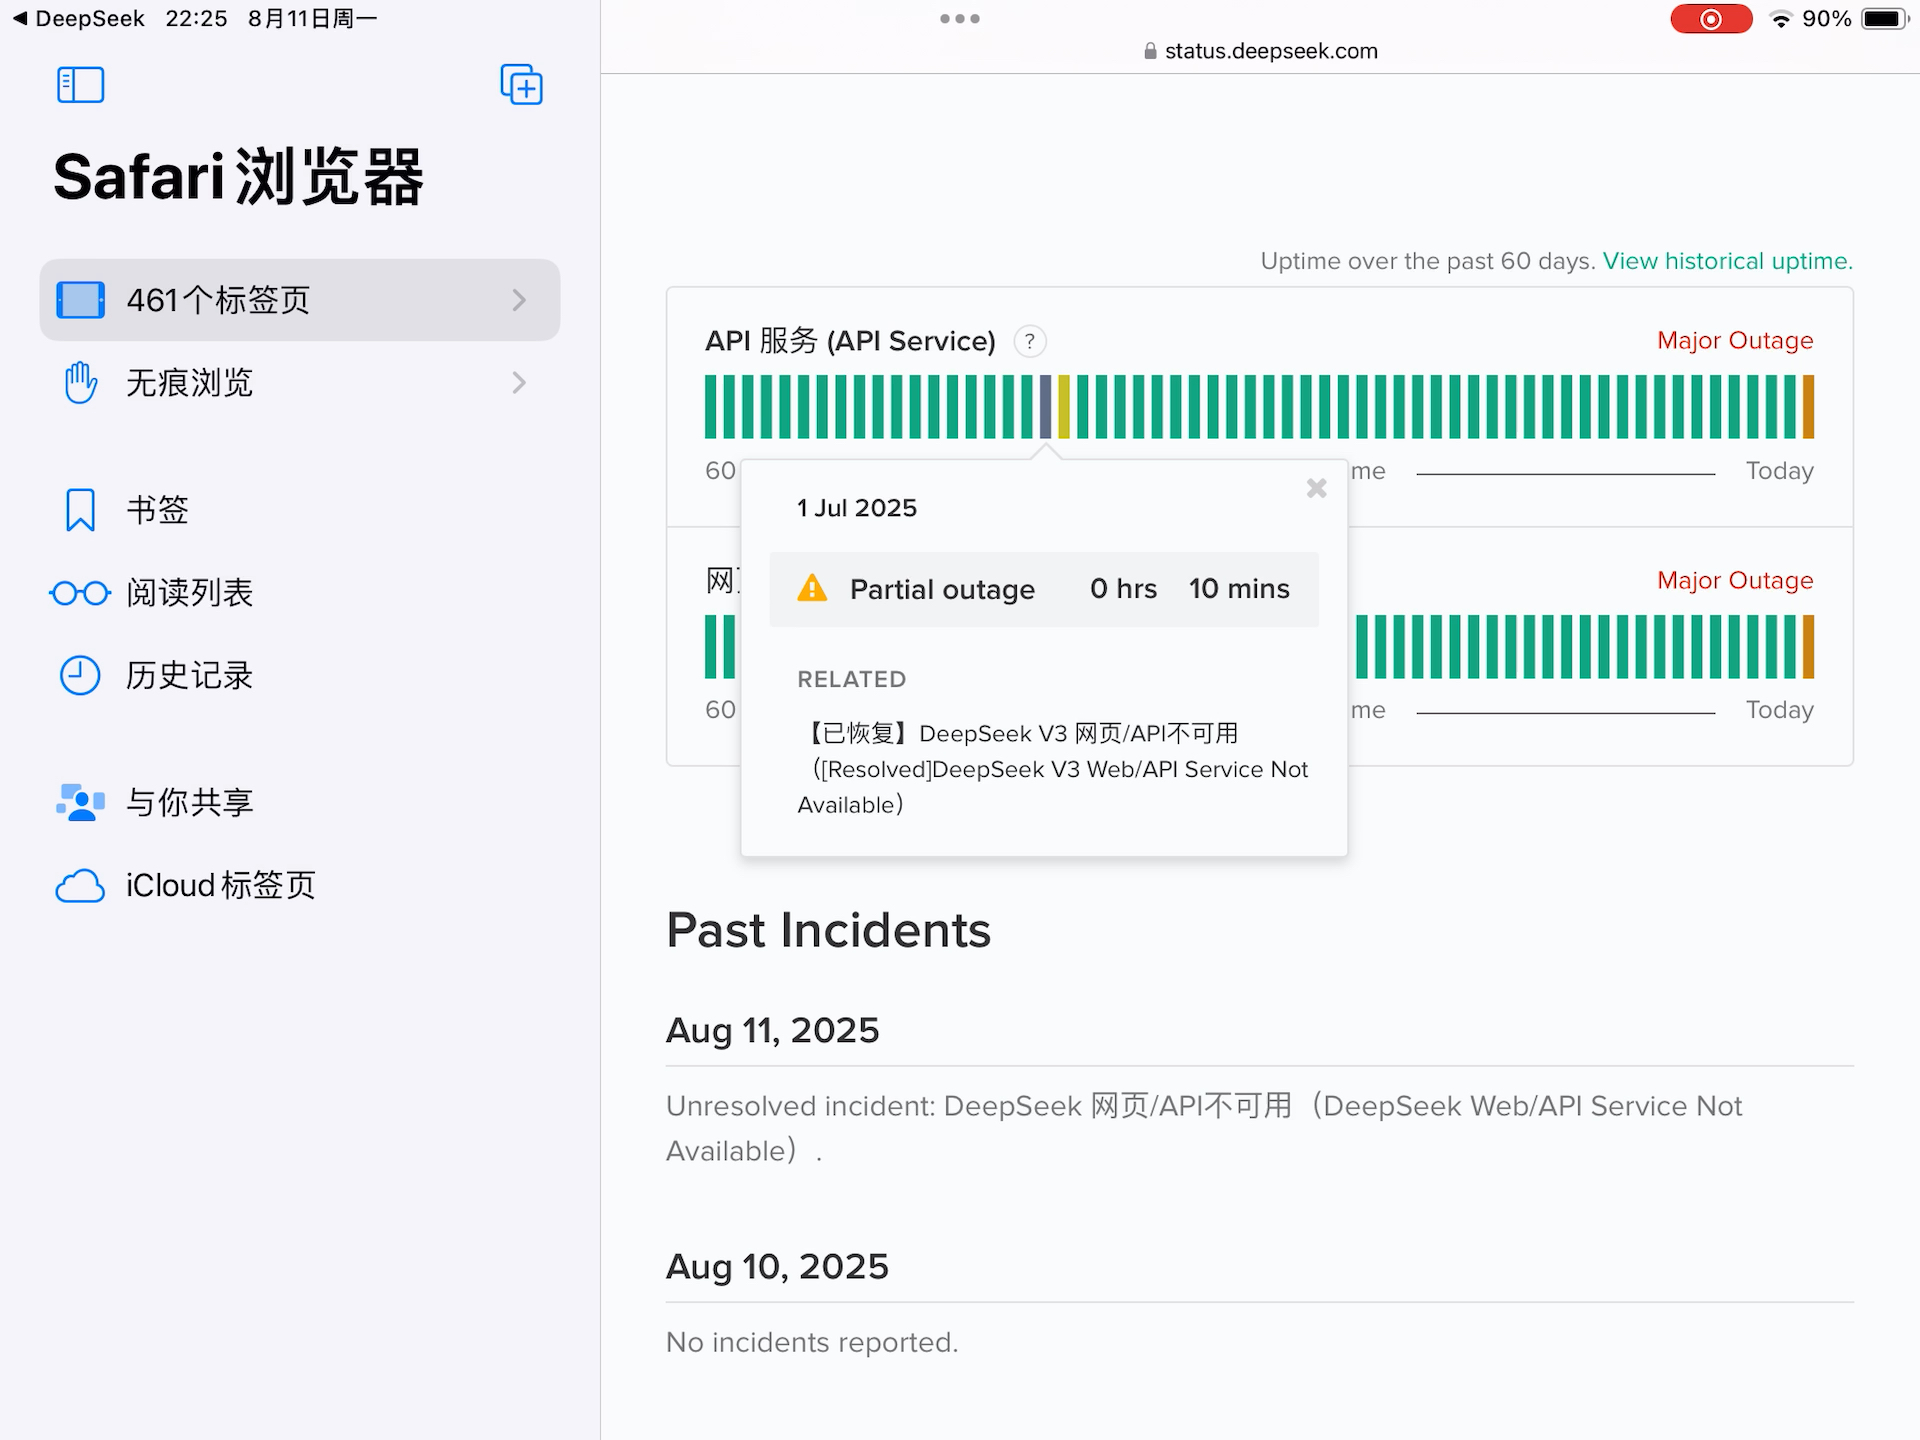
Task: Click the bookmark icon beside 书签
Action: [x=80, y=510]
